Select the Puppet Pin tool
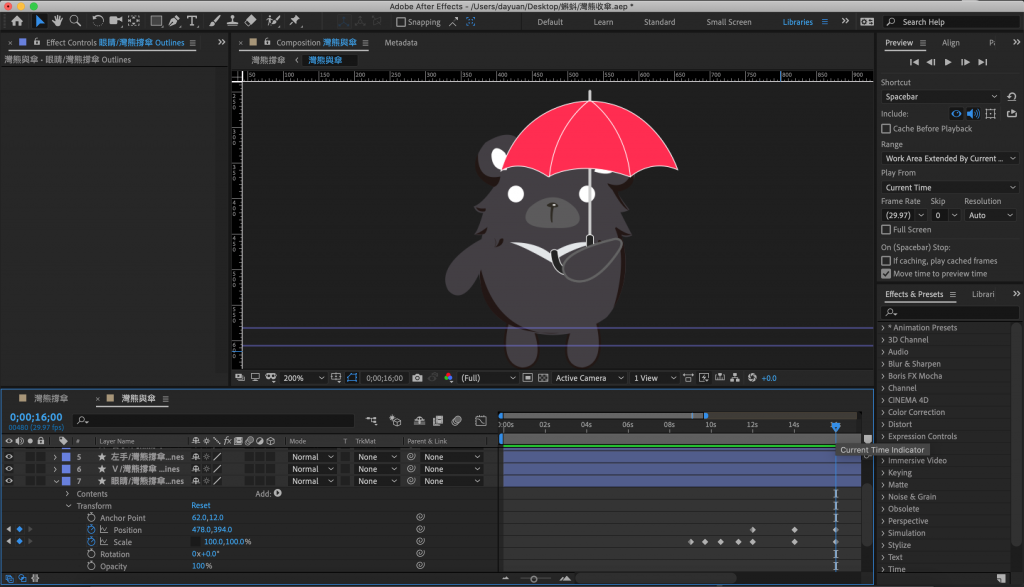This screenshot has width=1024, height=587. point(295,21)
